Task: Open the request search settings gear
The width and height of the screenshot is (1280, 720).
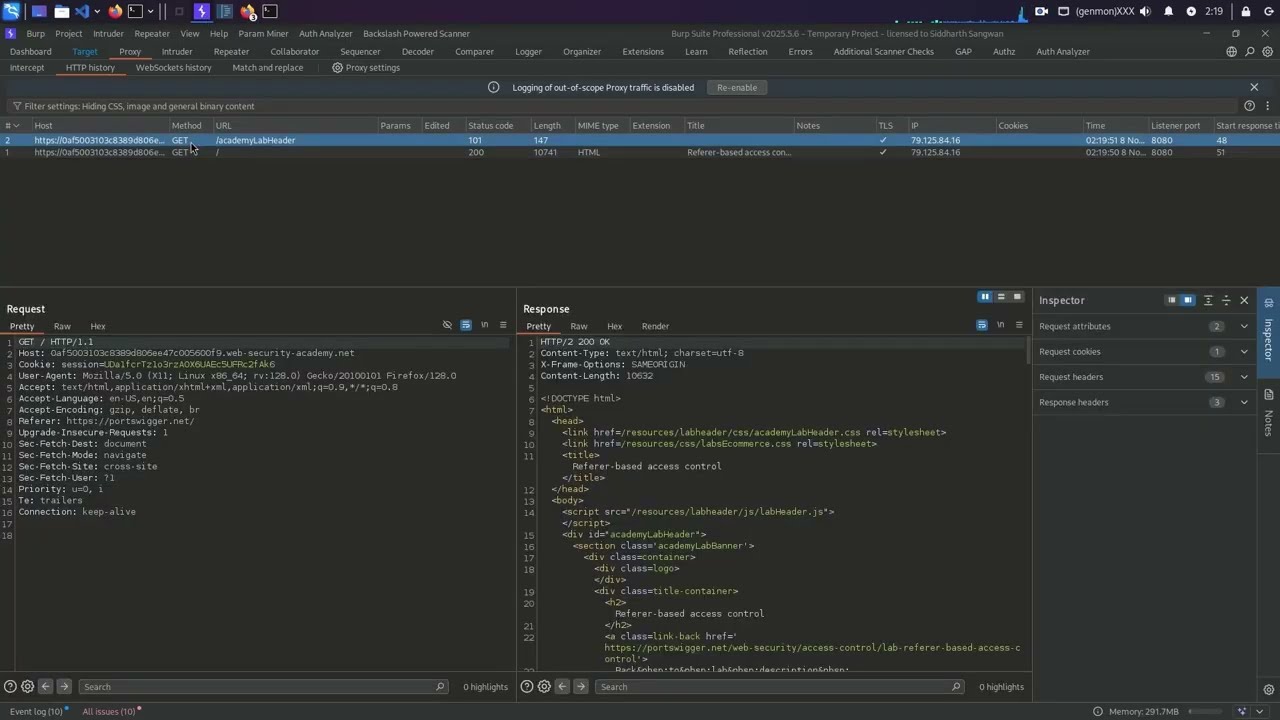Action: coord(28,687)
